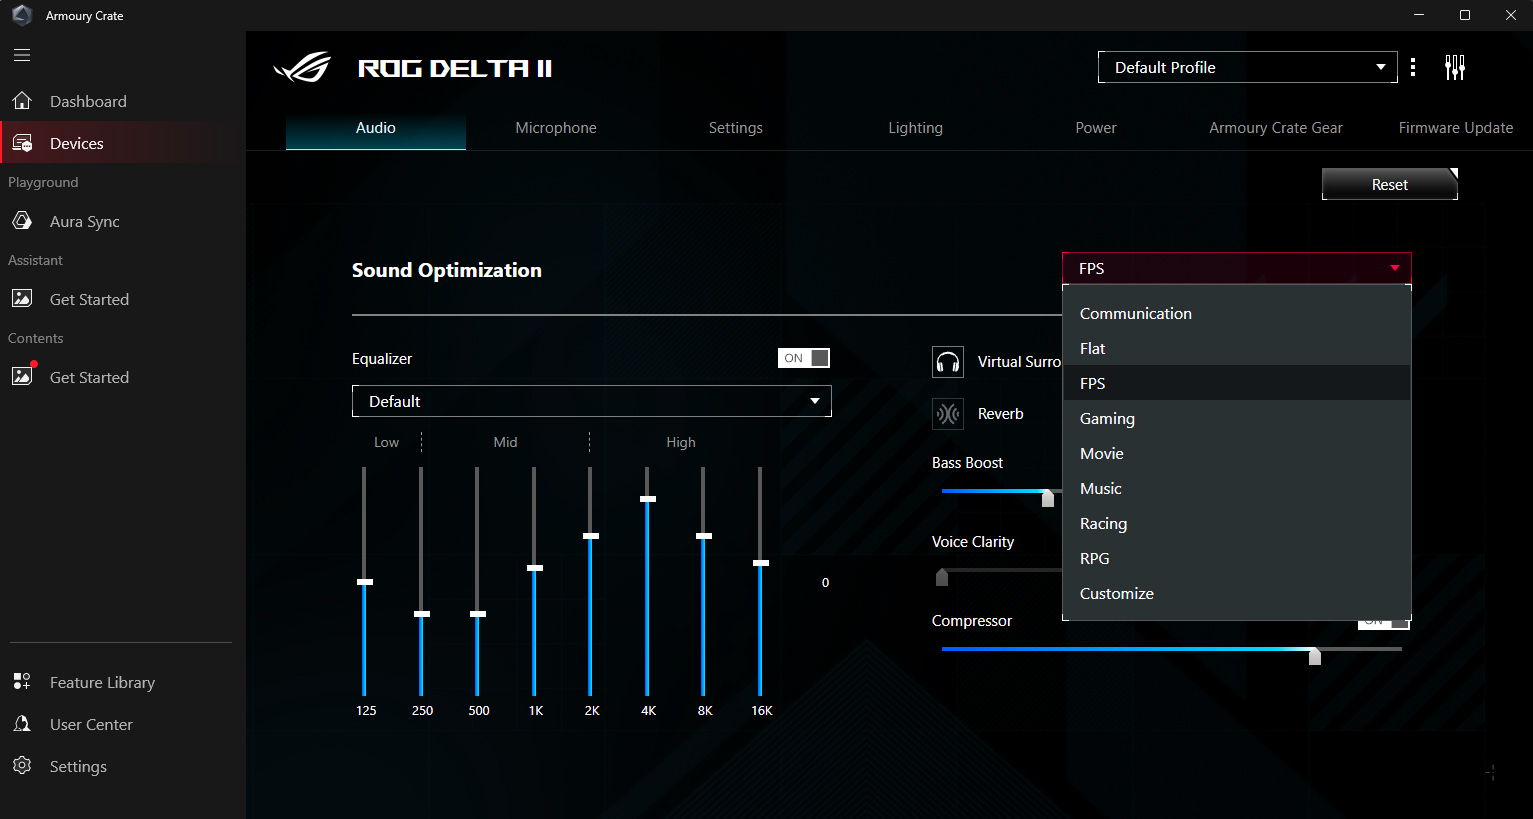The width and height of the screenshot is (1533, 819).
Task: Click the Dashboard home icon
Action: (22, 101)
